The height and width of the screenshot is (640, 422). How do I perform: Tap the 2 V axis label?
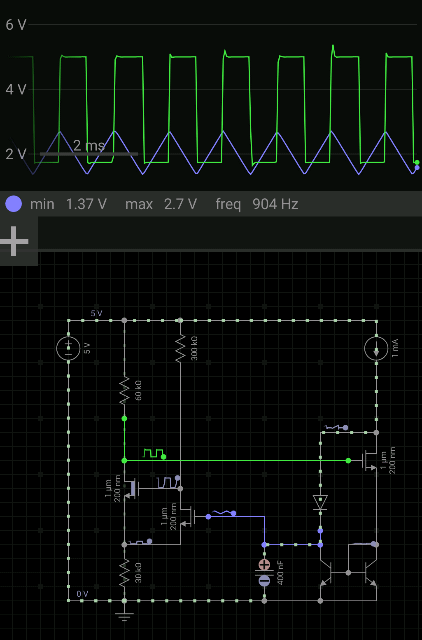(x=16, y=154)
